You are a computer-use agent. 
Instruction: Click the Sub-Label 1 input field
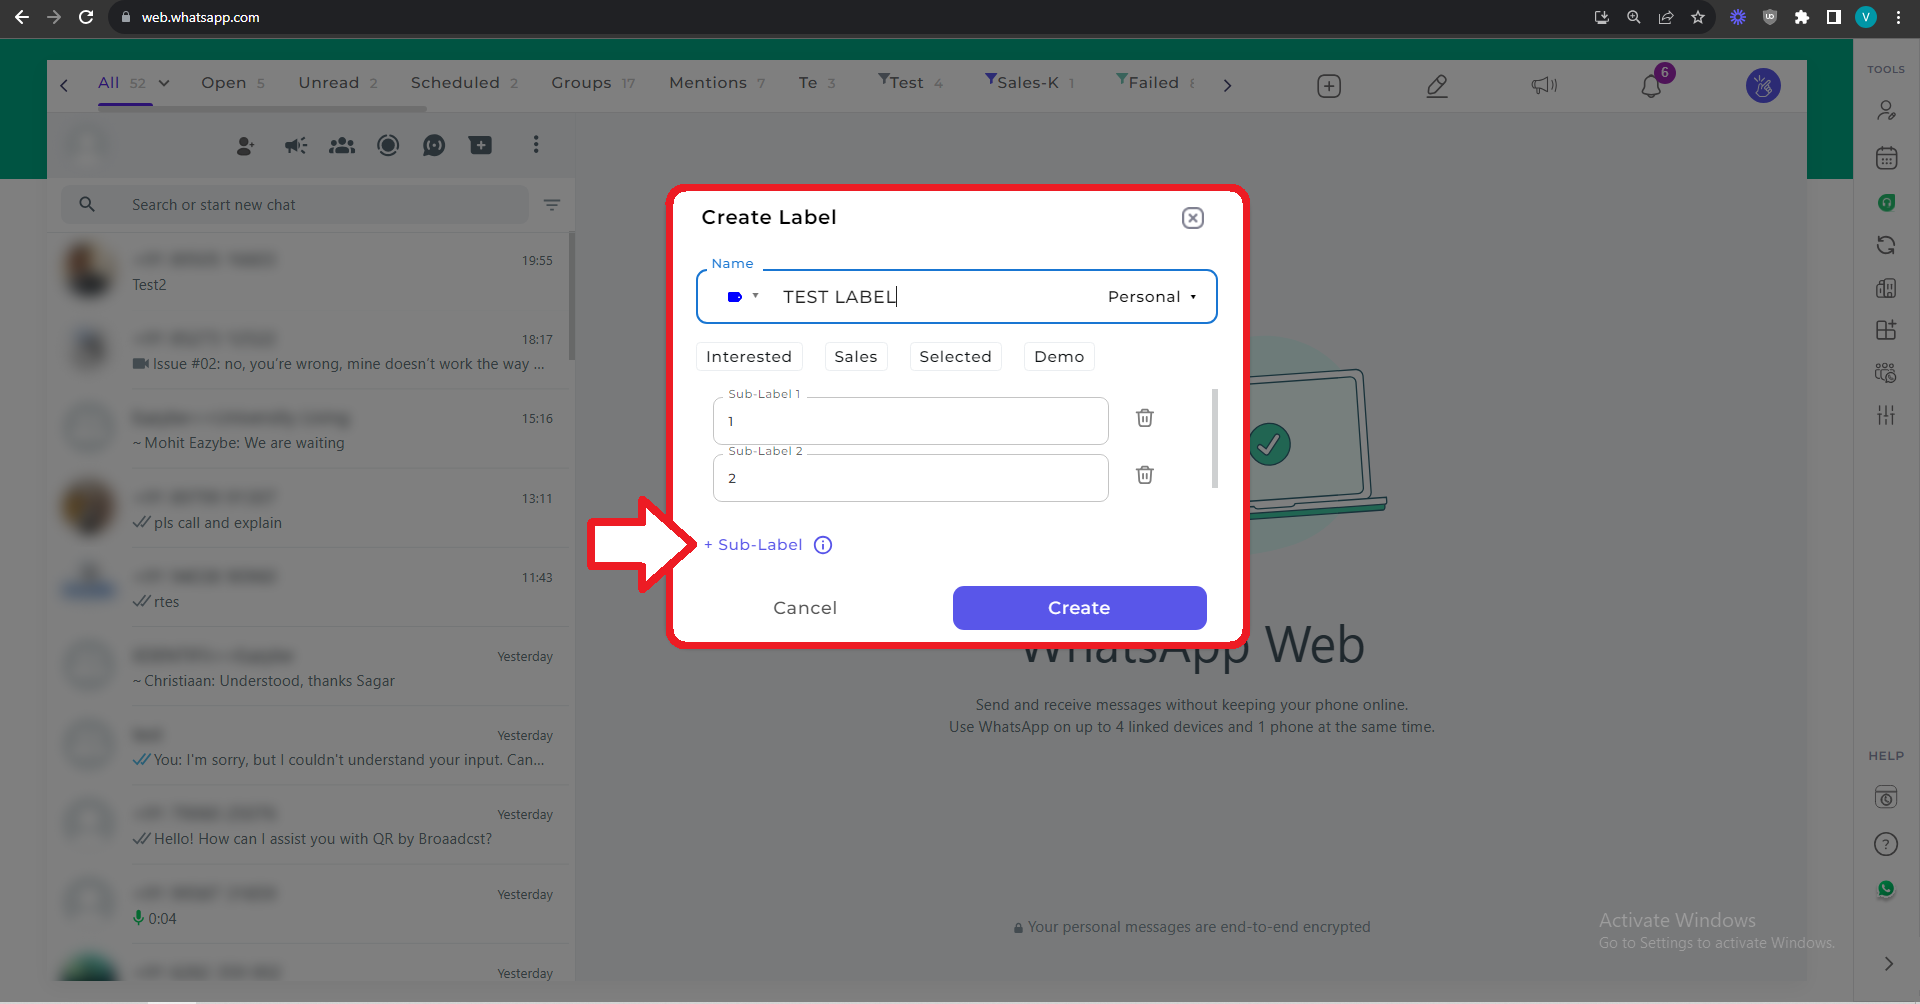click(910, 421)
